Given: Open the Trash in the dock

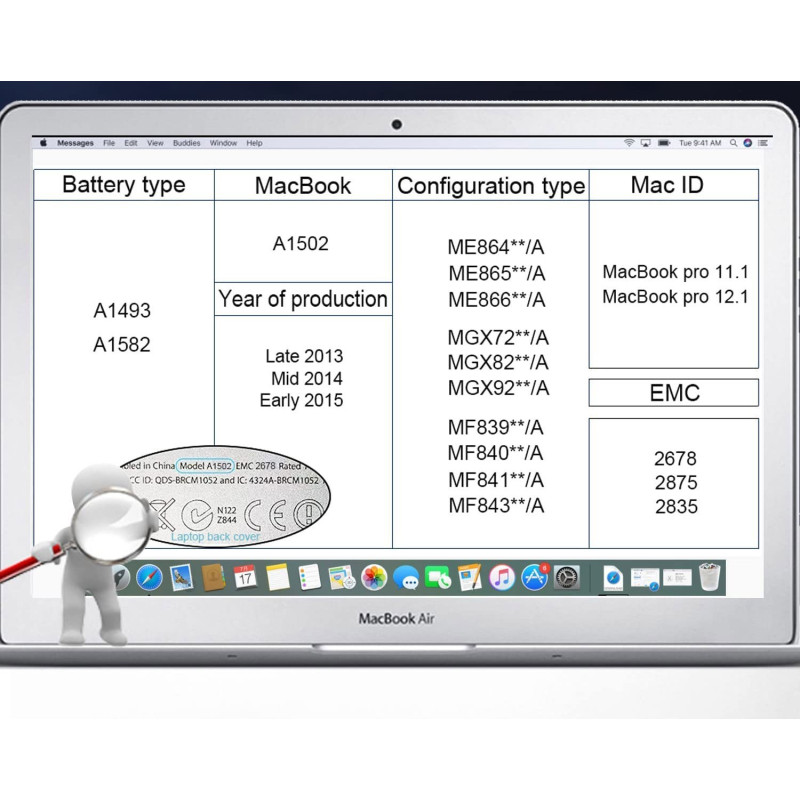Looking at the screenshot, I should click(x=709, y=577).
